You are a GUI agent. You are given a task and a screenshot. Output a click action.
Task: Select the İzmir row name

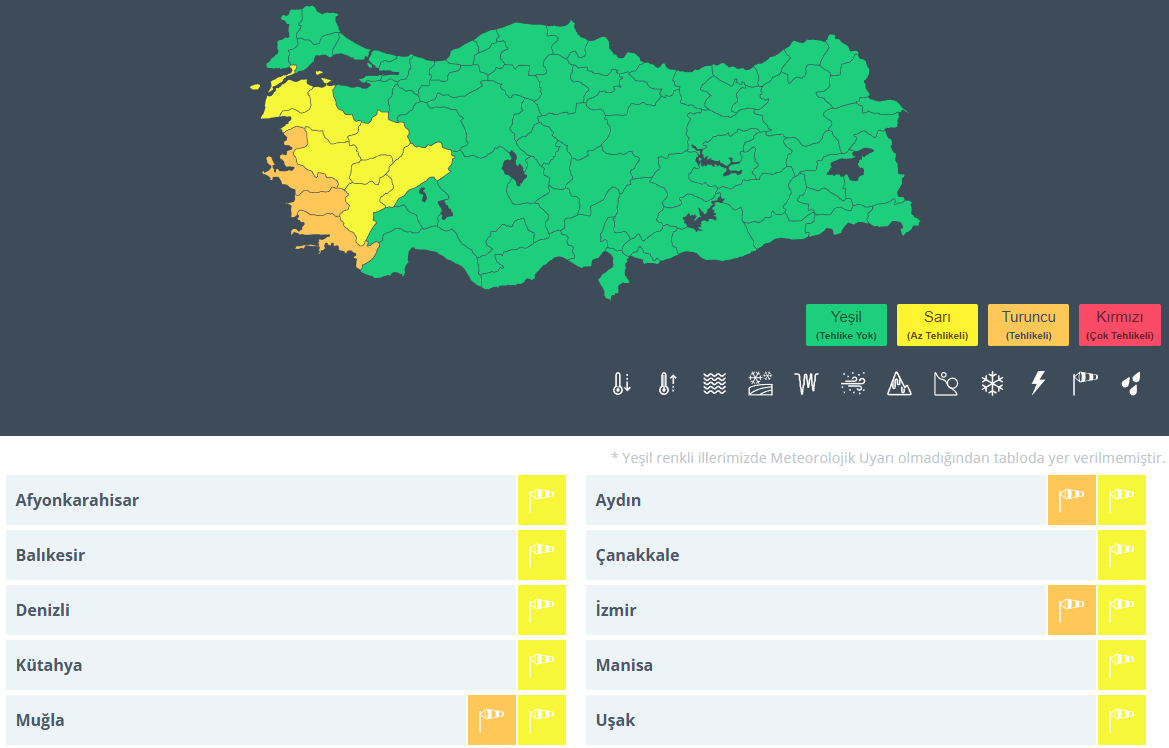[616, 610]
